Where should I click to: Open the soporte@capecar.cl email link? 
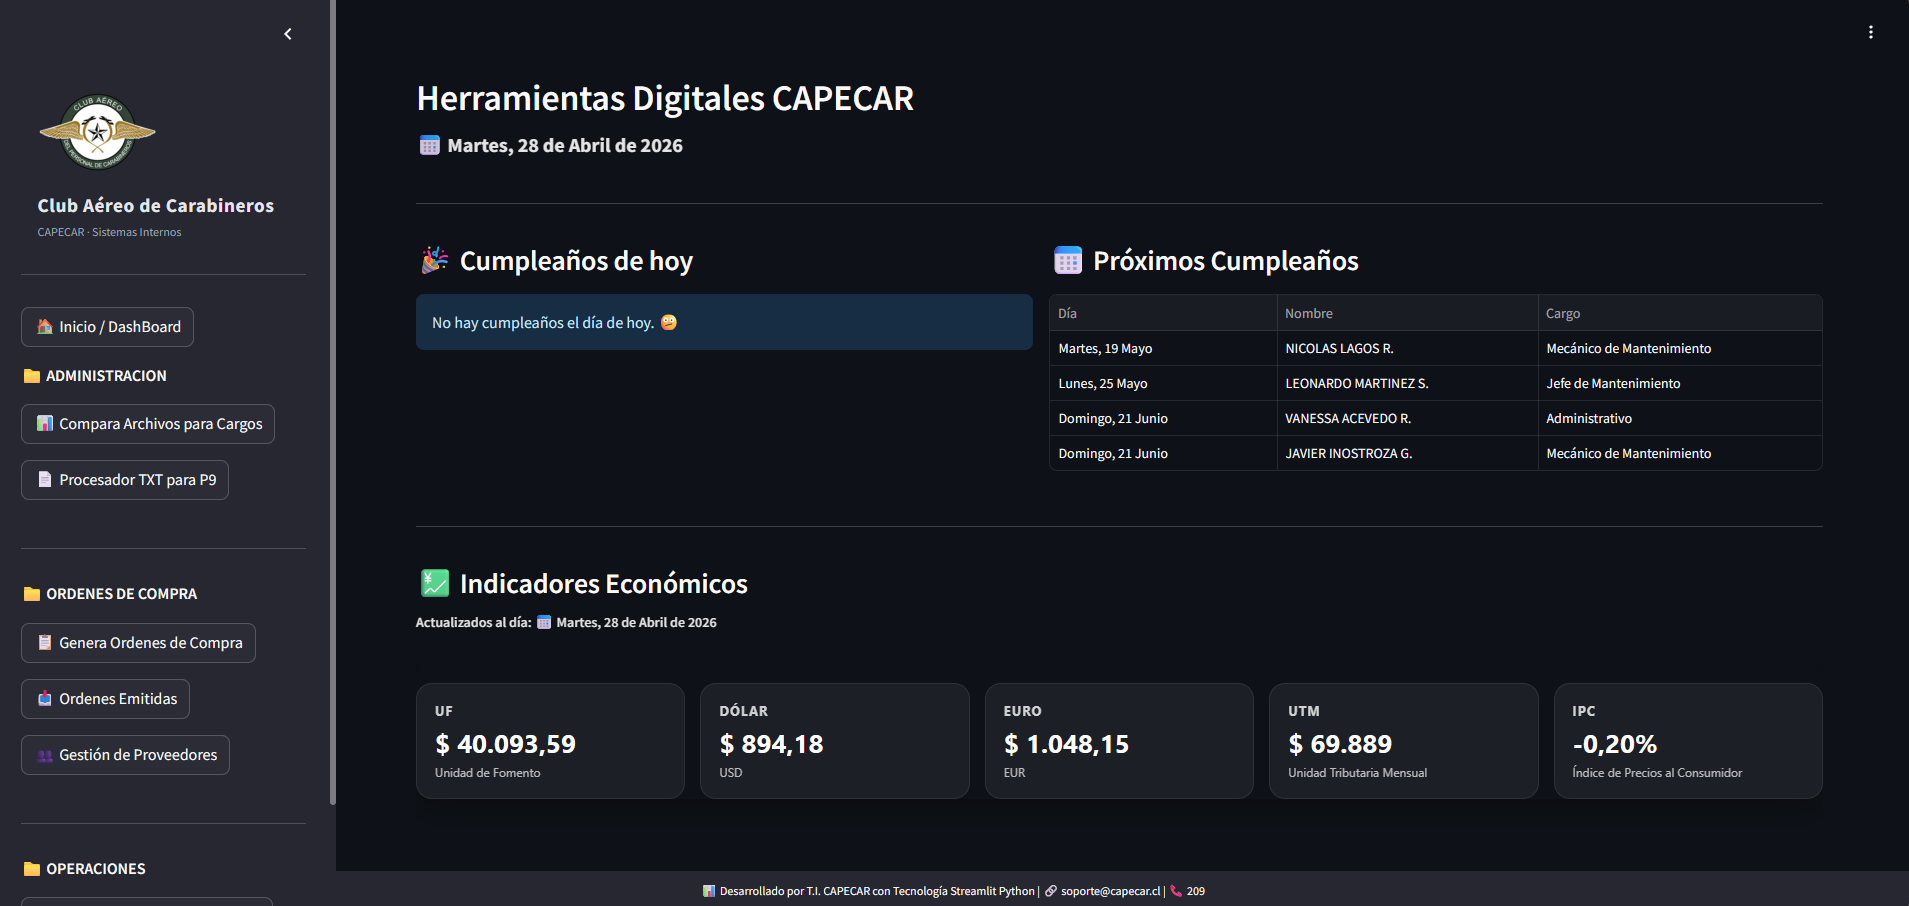pos(1109,890)
